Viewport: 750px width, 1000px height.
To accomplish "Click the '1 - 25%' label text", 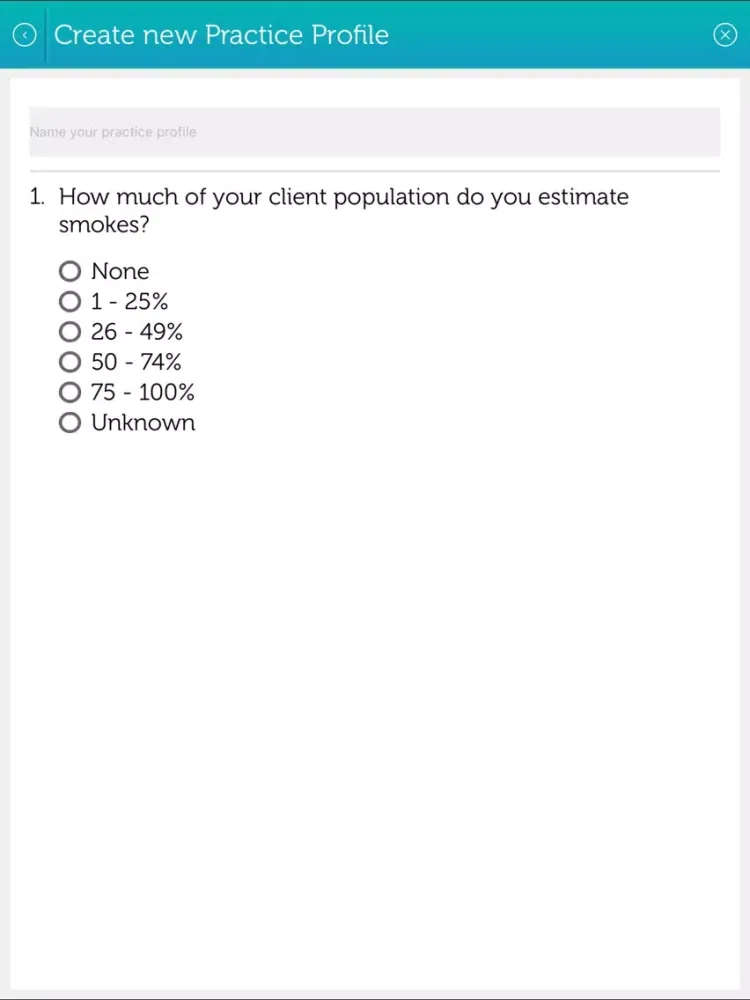I will click(x=129, y=301).
